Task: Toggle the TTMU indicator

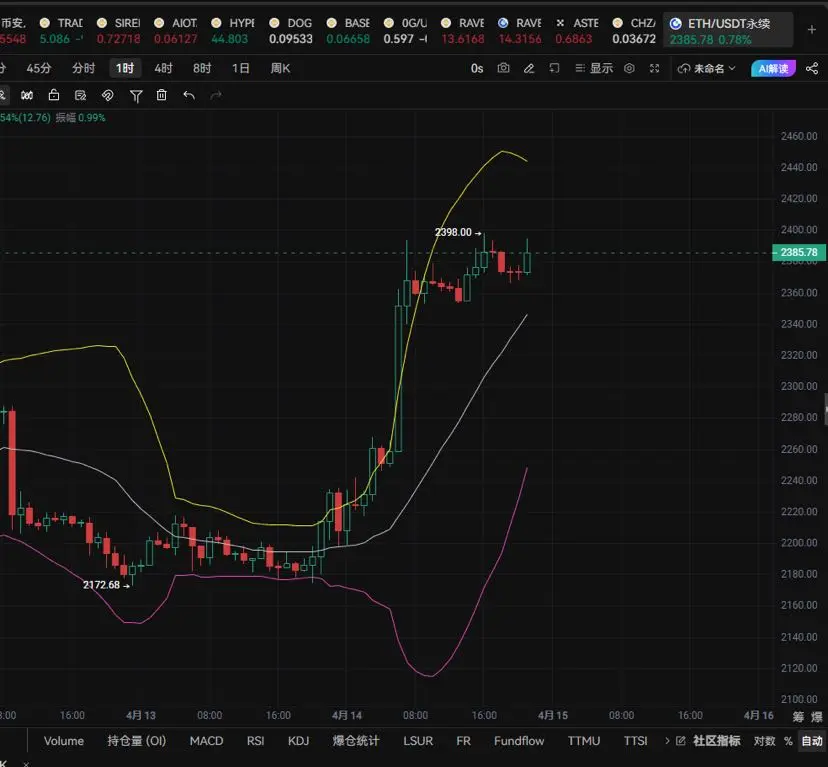Action: pos(584,741)
